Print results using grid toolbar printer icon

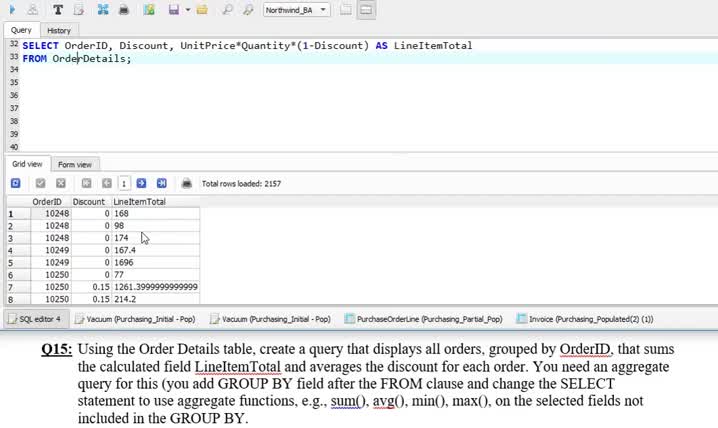pos(187,184)
